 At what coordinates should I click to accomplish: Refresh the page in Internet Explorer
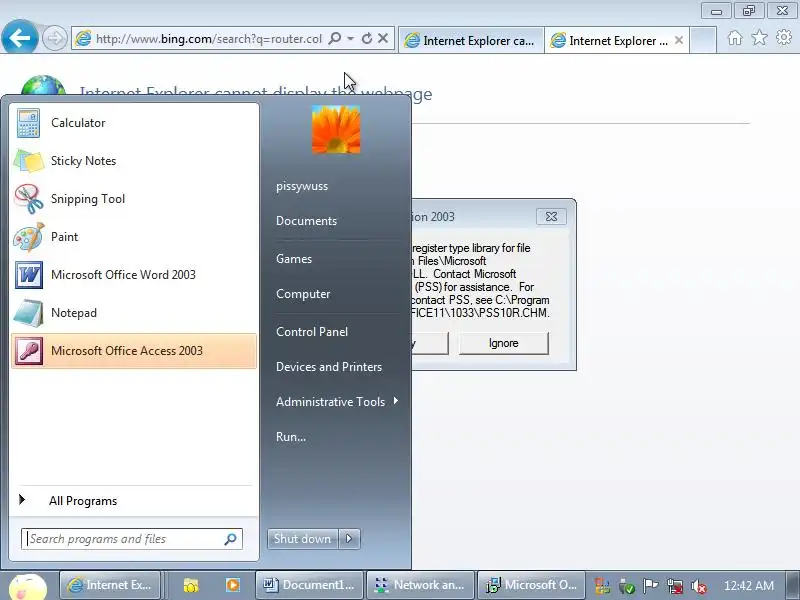(x=366, y=39)
